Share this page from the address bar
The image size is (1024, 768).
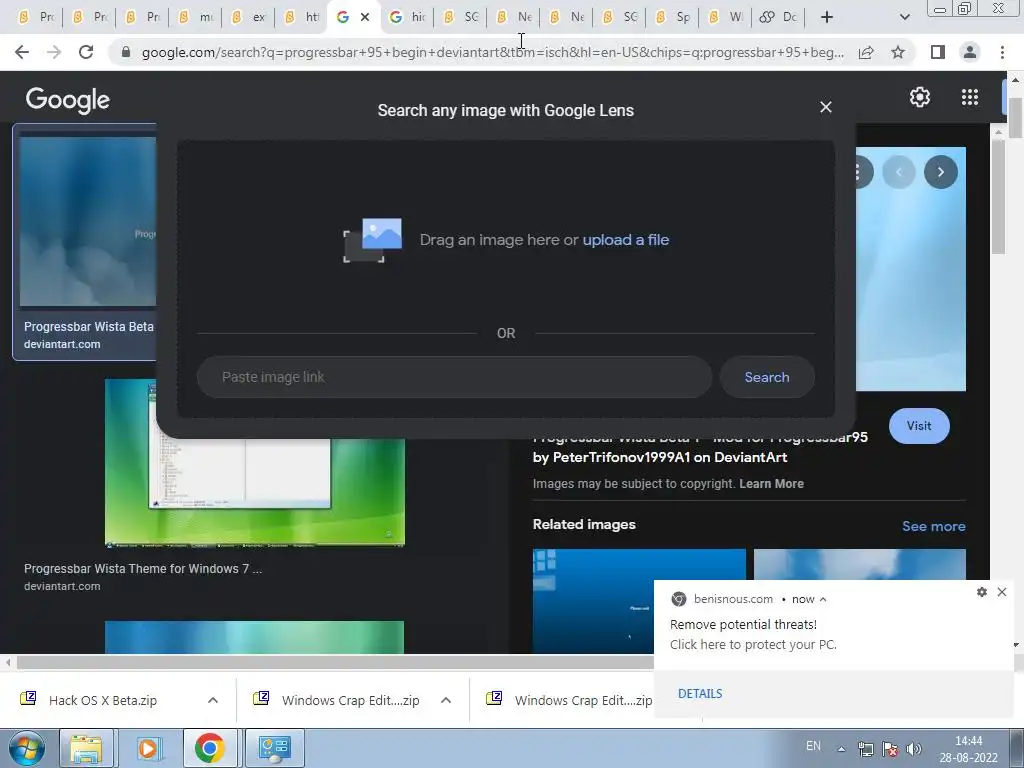[x=866, y=52]
